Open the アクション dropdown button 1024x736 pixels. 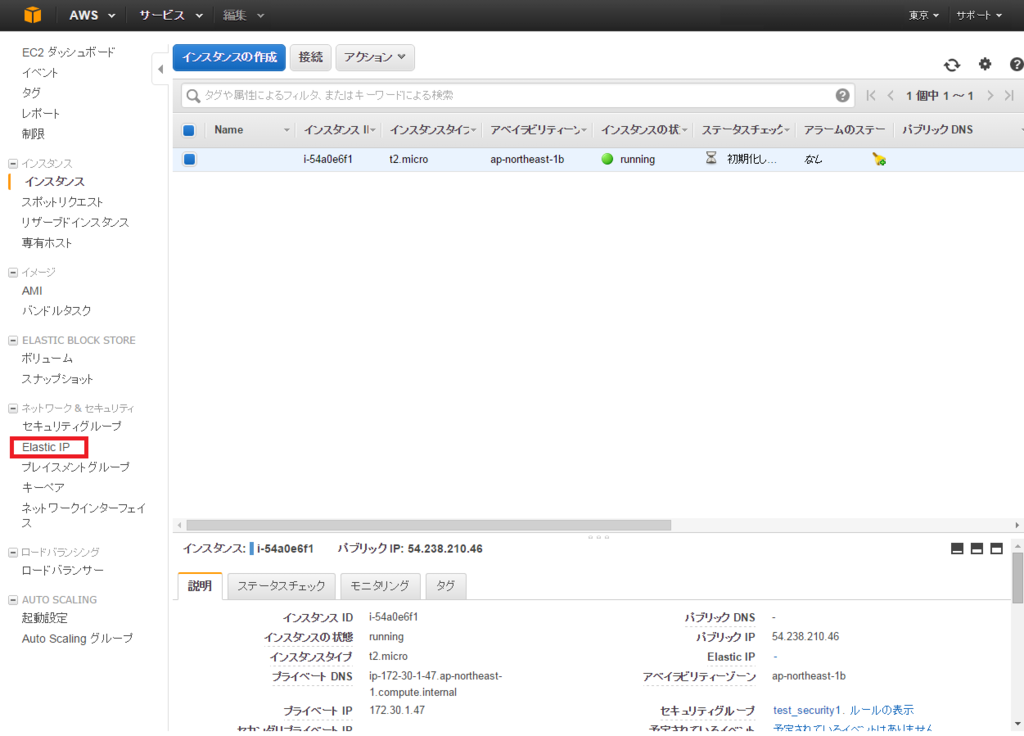tap(375, 57)
